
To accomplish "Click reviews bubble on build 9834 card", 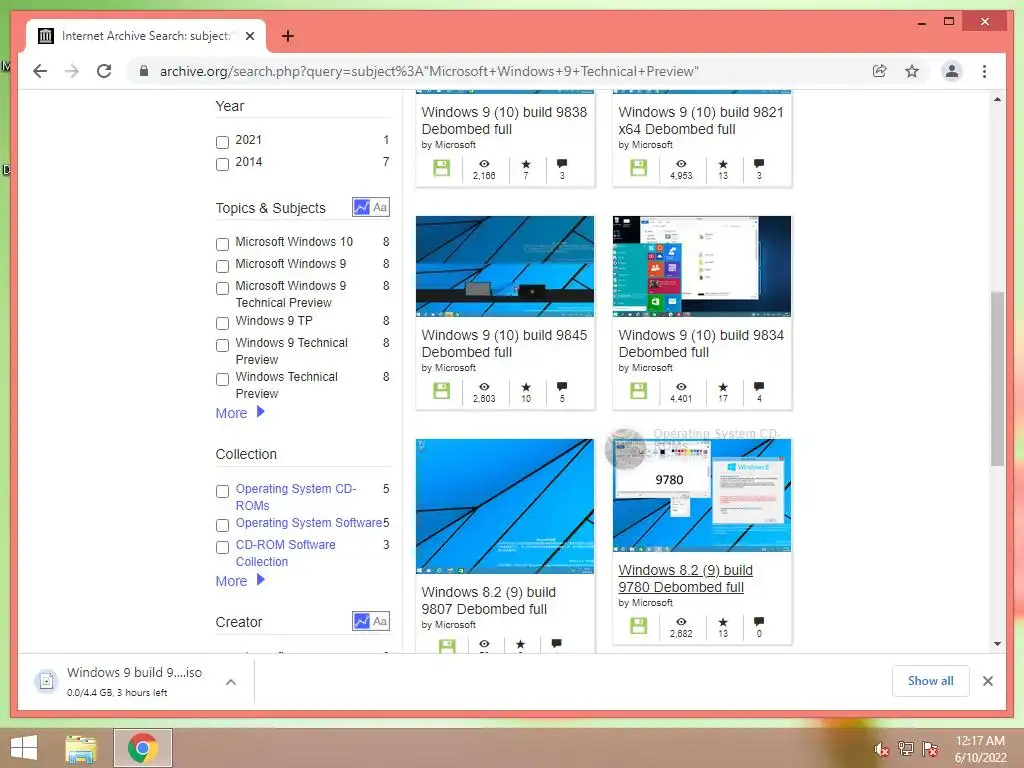I will (758, 387).
